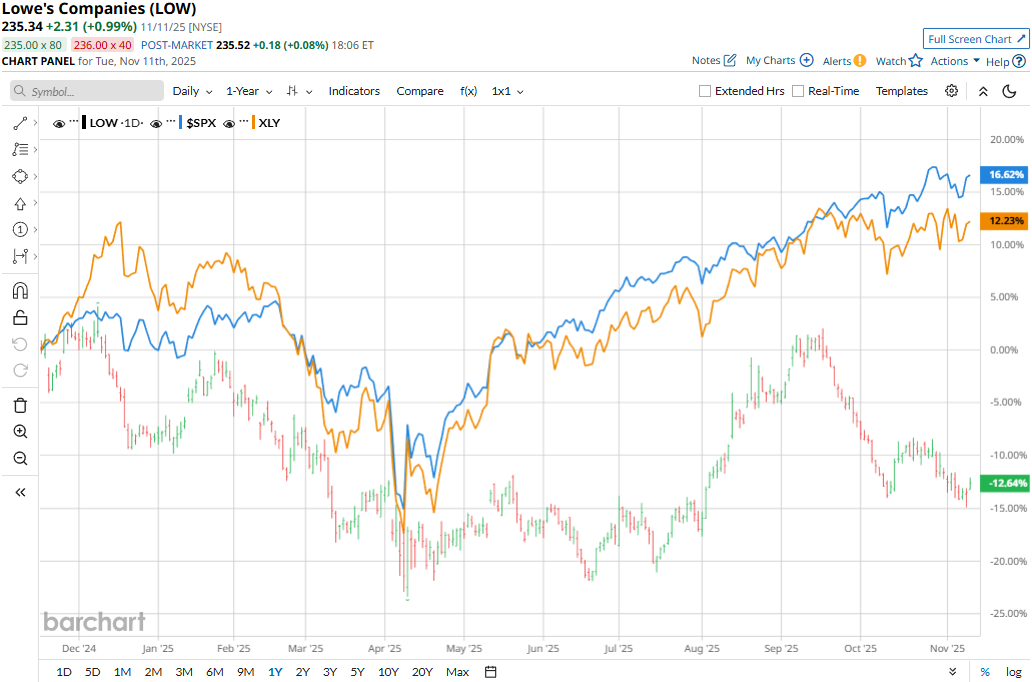The width and height of the screenshot is (1032, 682).
Task: Select the 3M time range
Action: coord(184,671)
